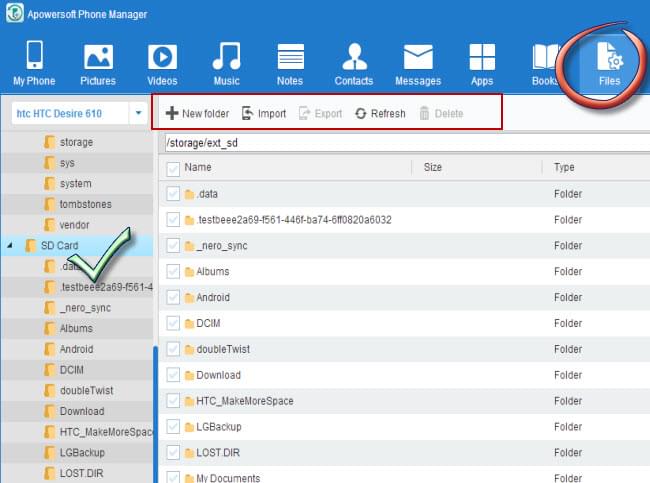Screen dimensions: 650x483
Task: Select Android in the sidebar tree
Action: pos(76,349)
